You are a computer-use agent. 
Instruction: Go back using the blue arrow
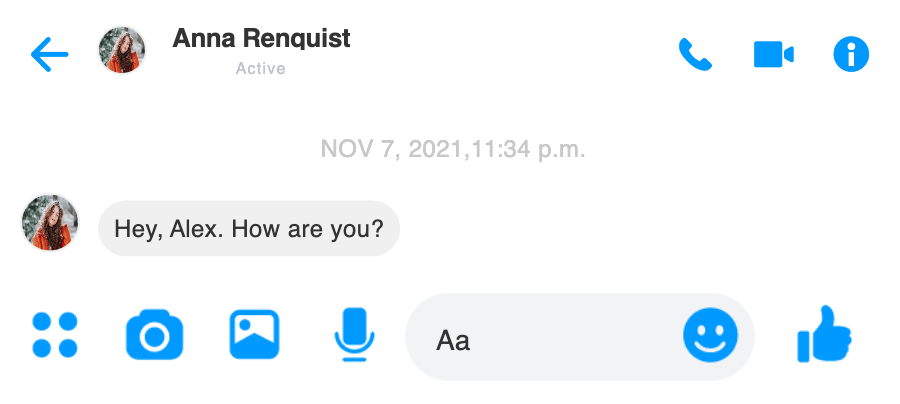(x=49, y=55)
